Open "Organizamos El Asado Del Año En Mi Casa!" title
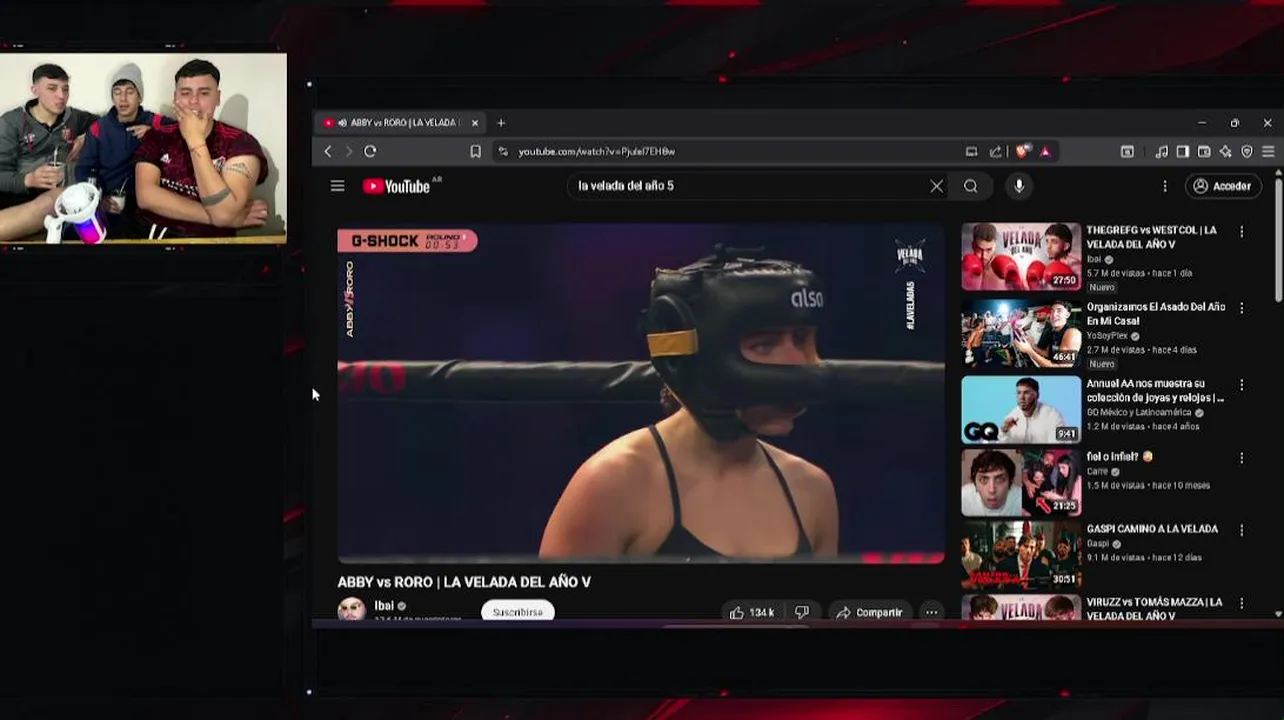 pos(1156,314)
